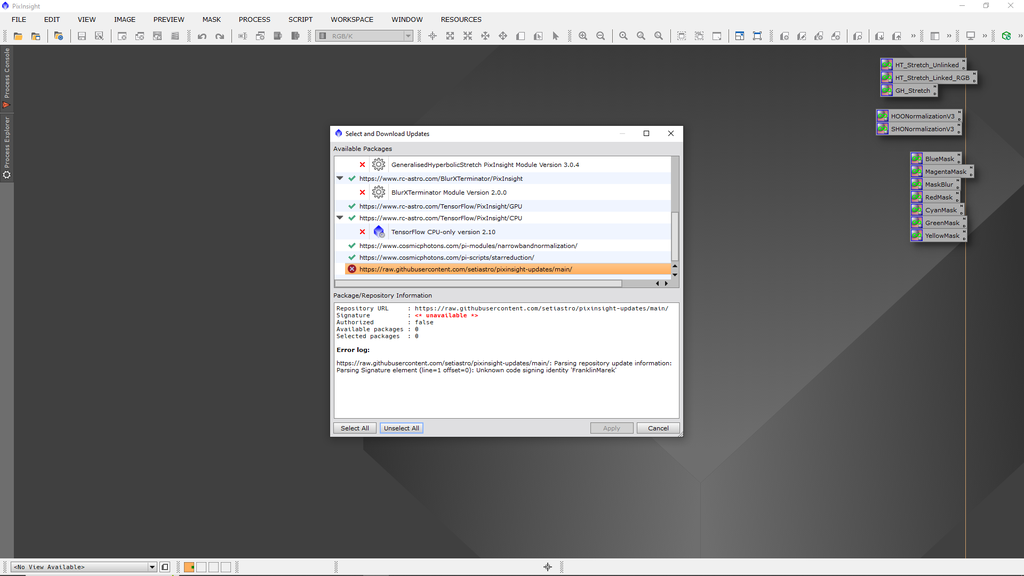This screenshot has height=576, width=1024.
Task: Toggle the BlurXTerminator Module Version 2.0.0 X mark
Action: [362, 193]
